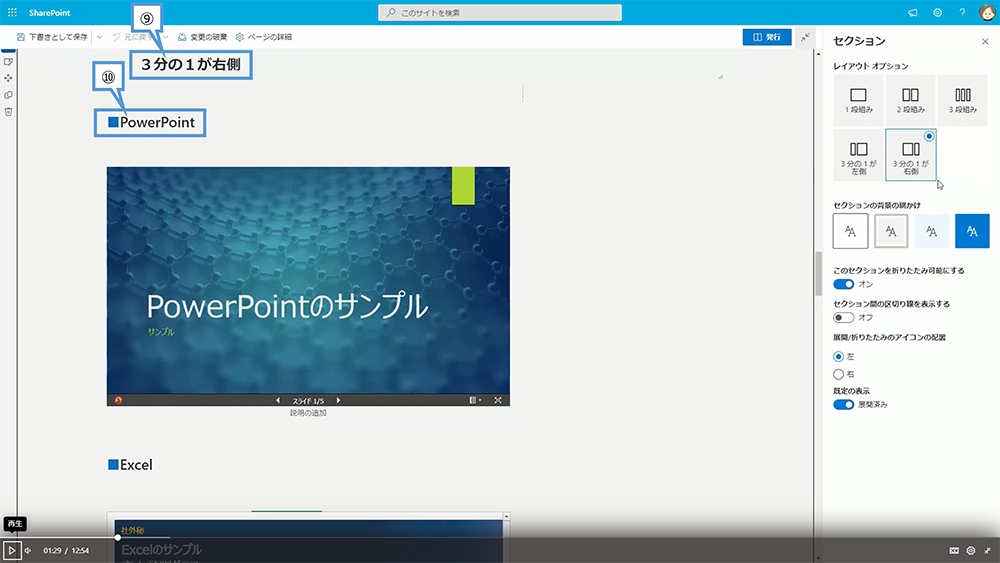Viewport: 1000px width, 563px height.
Task: Pick the soft light blue background shading
Action: coord(932,231)
